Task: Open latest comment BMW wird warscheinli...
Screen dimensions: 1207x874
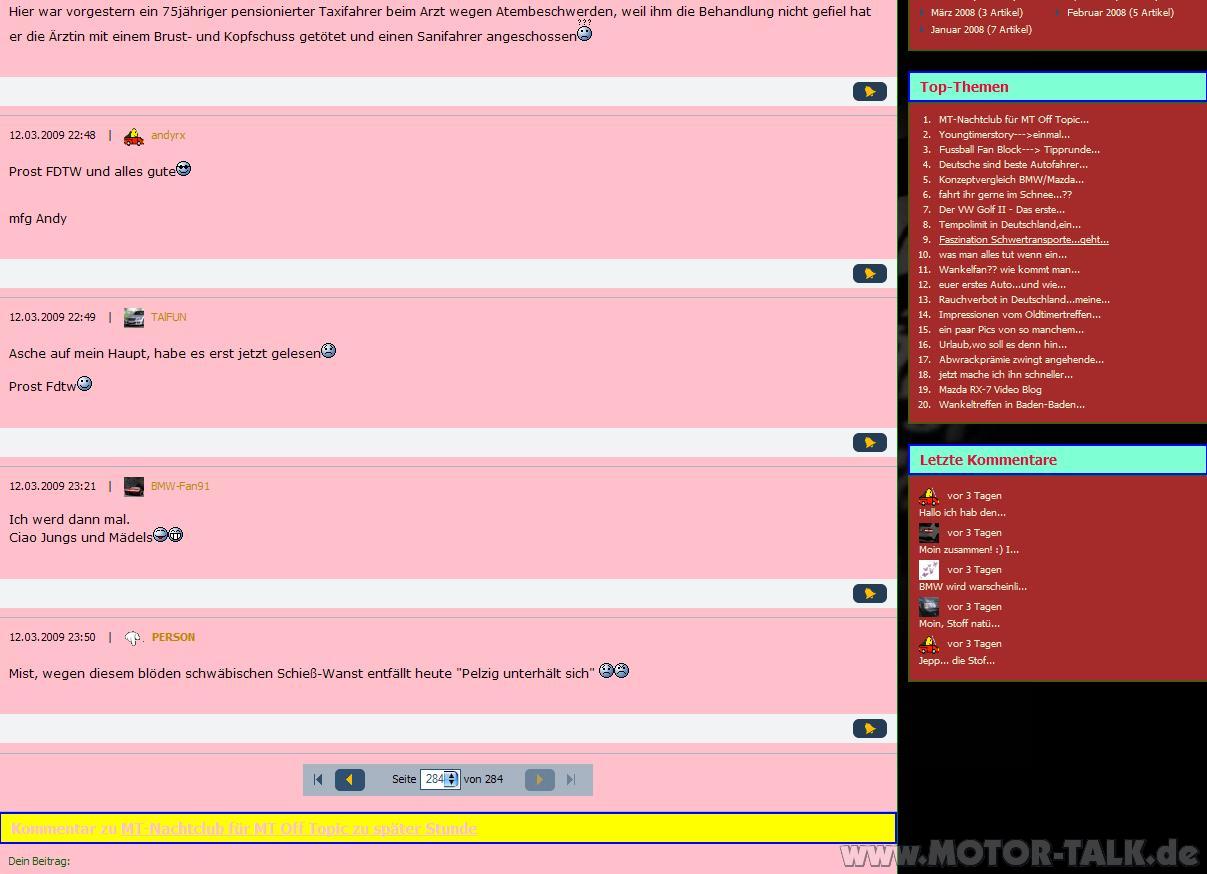Action: tap(973, 586)
